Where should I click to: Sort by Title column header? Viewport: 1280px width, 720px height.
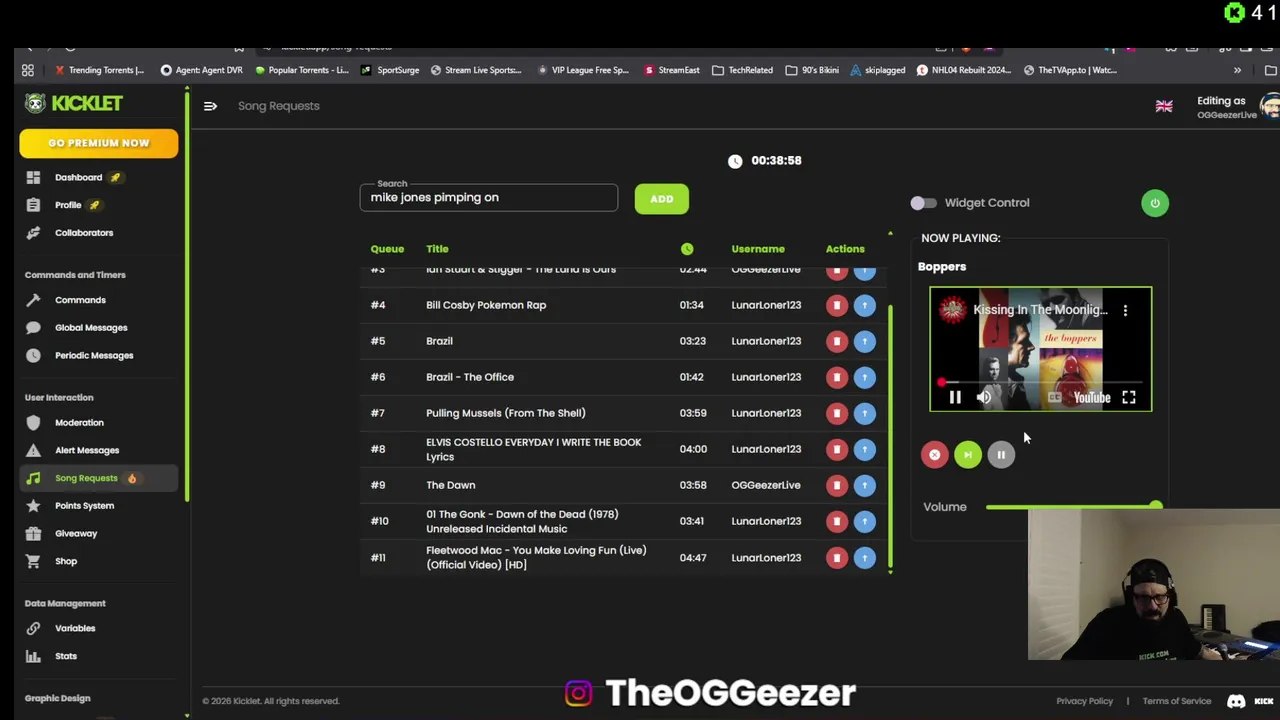[x=437, y=249]
